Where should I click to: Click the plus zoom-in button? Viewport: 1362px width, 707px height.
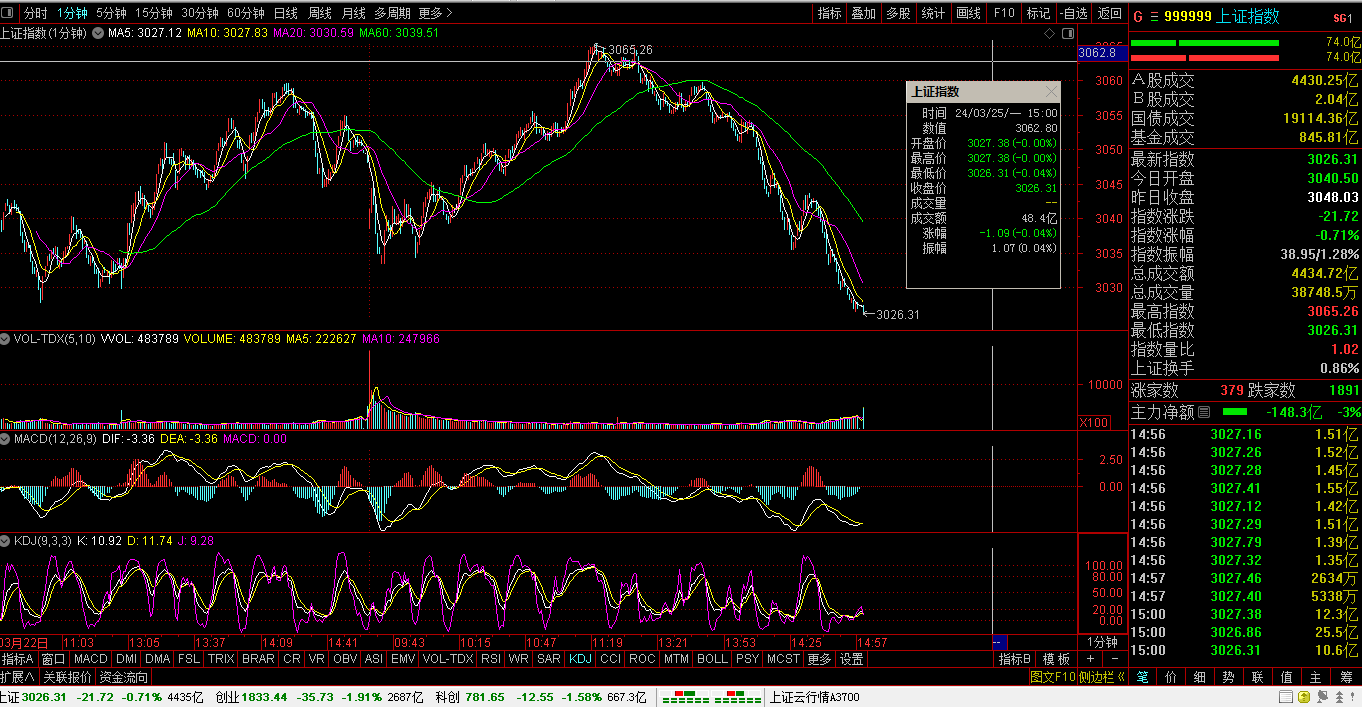click(x=1090, y=659)
